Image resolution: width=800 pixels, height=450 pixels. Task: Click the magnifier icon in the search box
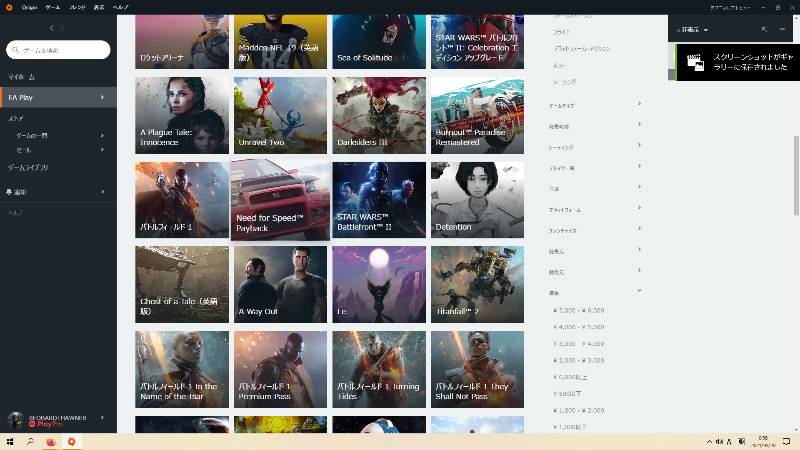pos(15,50)
